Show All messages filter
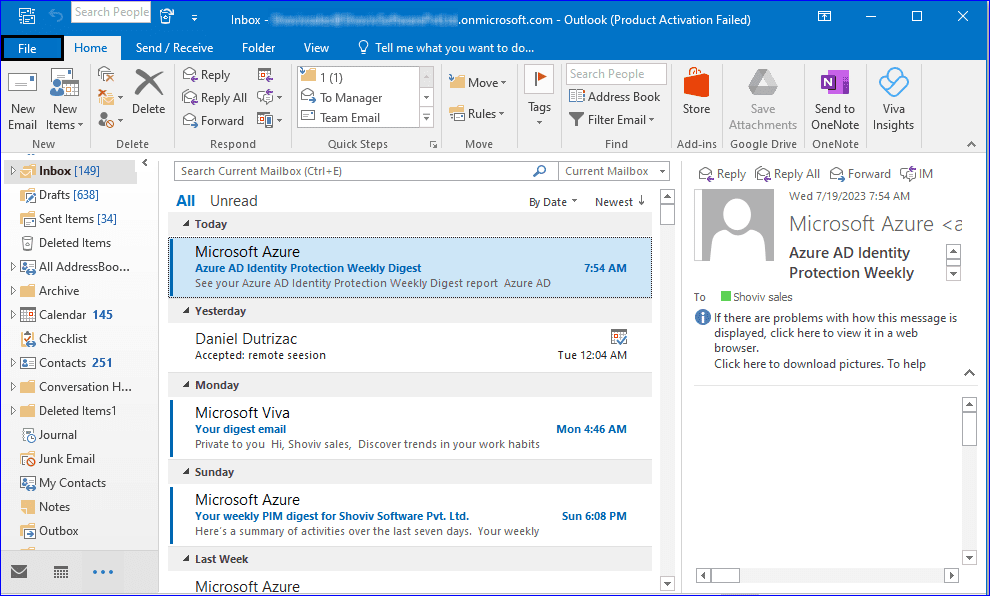 (x=186, y=201)
